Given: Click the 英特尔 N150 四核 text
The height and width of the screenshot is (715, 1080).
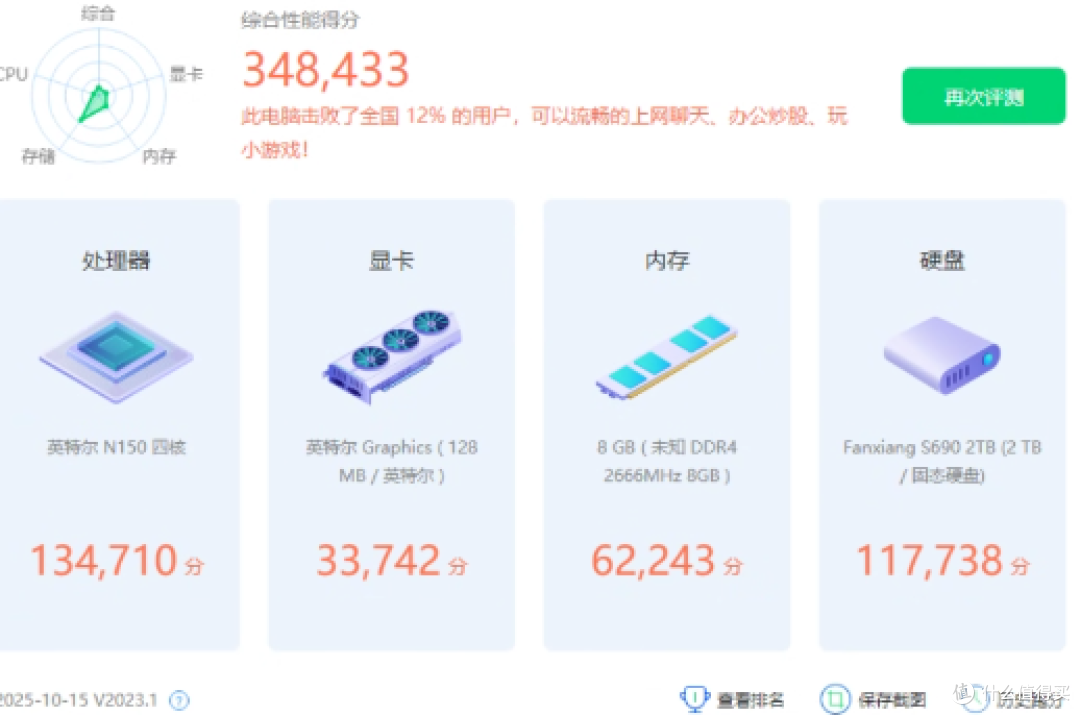Looking at the screenshot, I should 116,447.
